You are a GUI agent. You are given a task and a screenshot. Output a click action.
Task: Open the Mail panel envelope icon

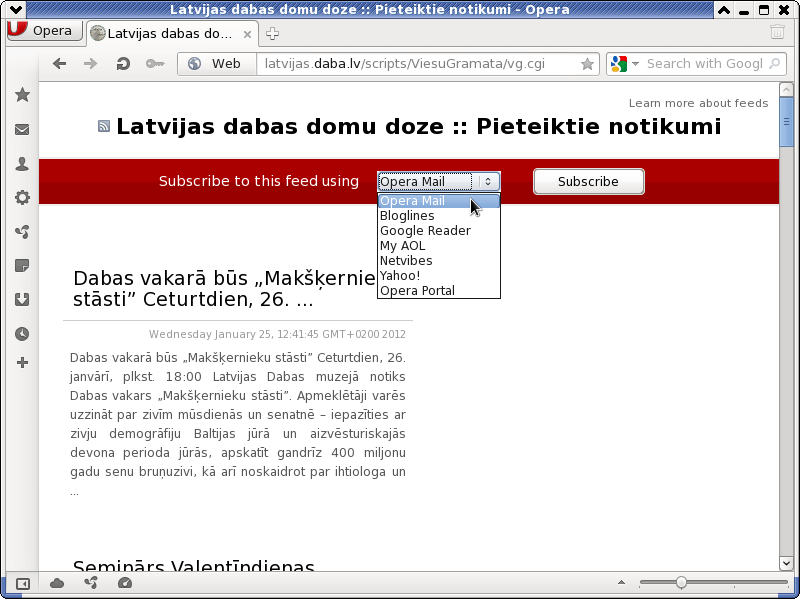pyautogui.click(x=22, y=130)
